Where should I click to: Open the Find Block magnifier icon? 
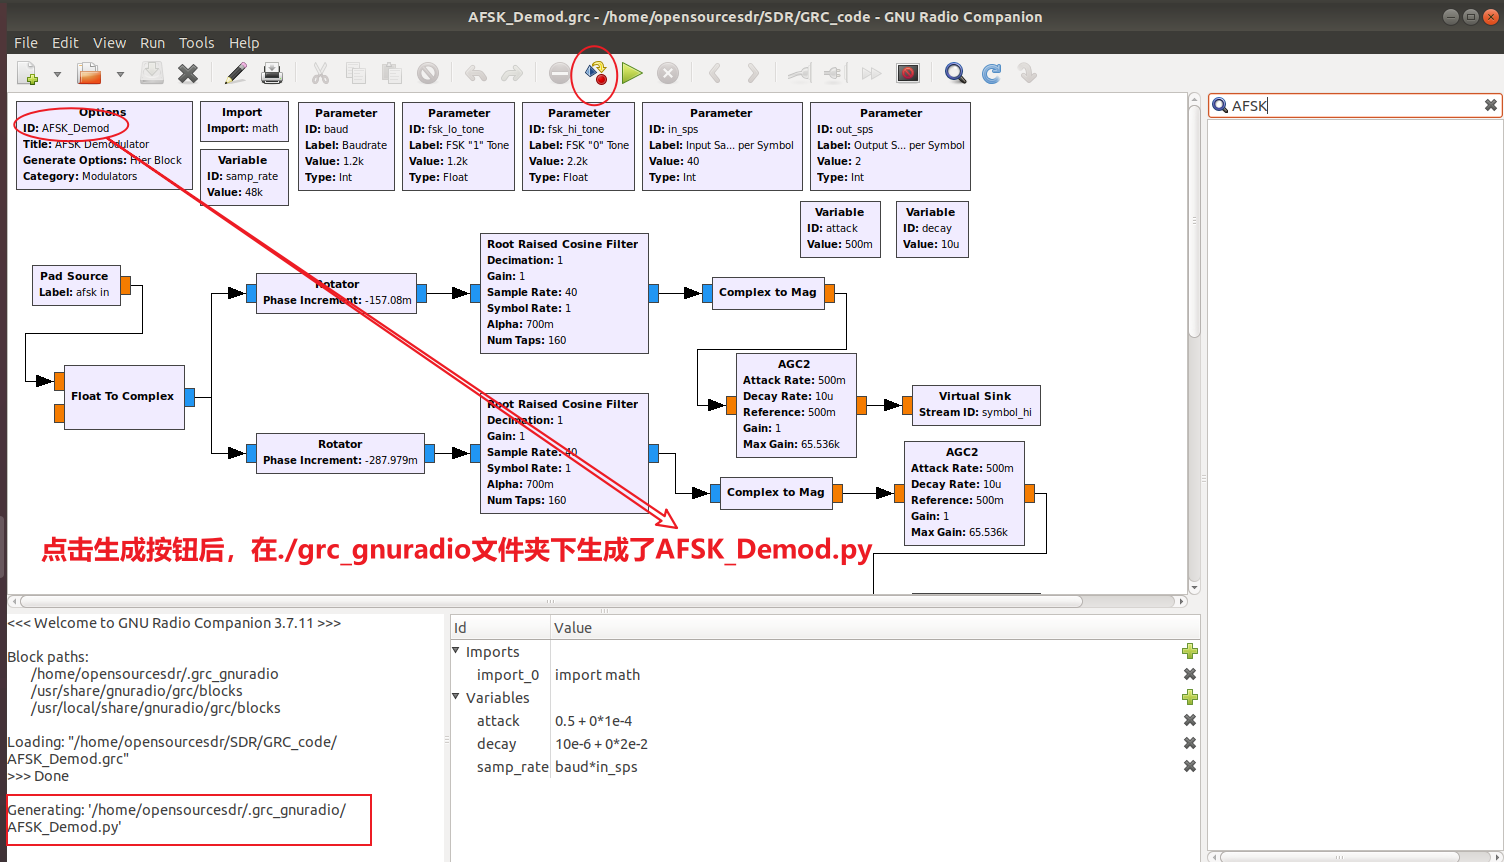coord(954,72)
